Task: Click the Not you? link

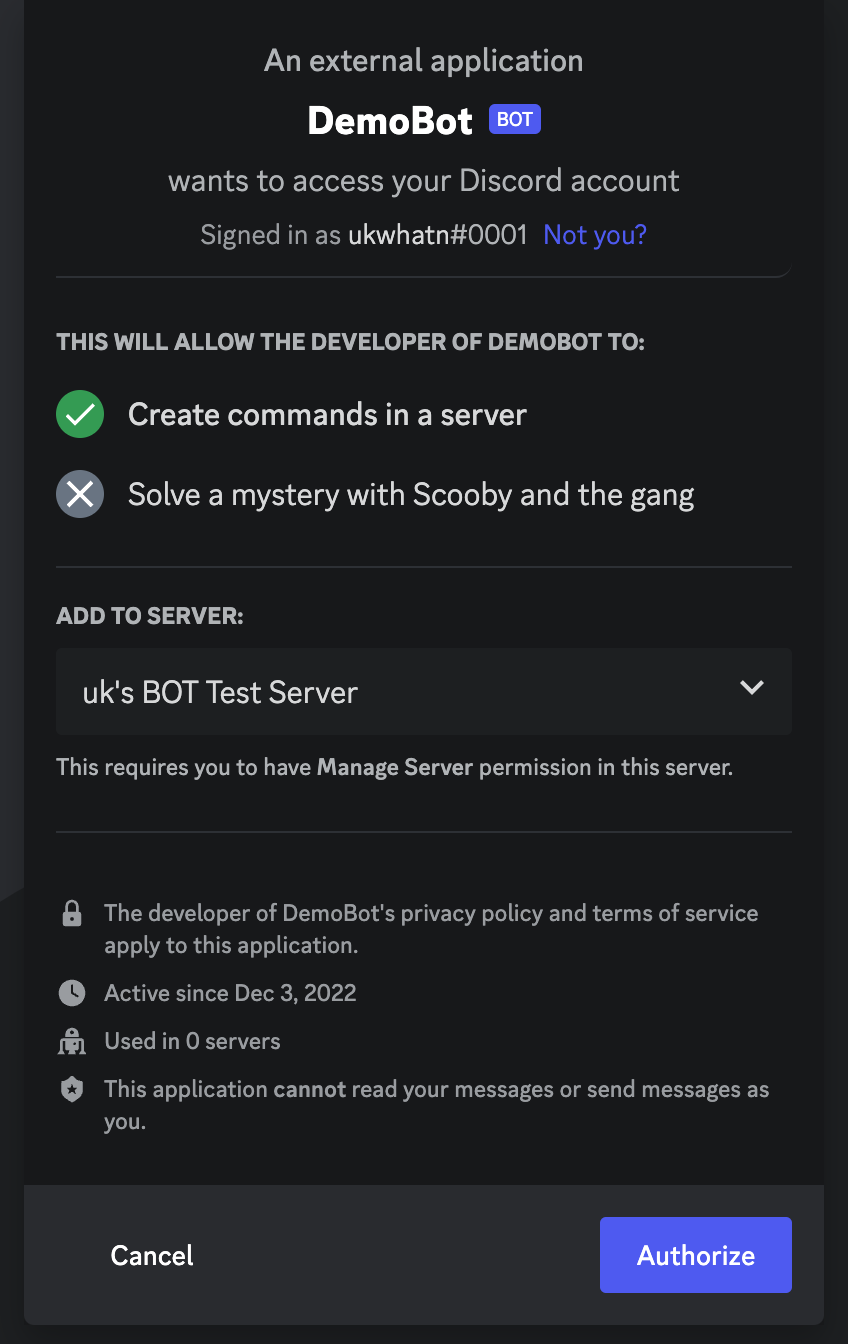Action: pyautogui.click(x=595, y=234)
